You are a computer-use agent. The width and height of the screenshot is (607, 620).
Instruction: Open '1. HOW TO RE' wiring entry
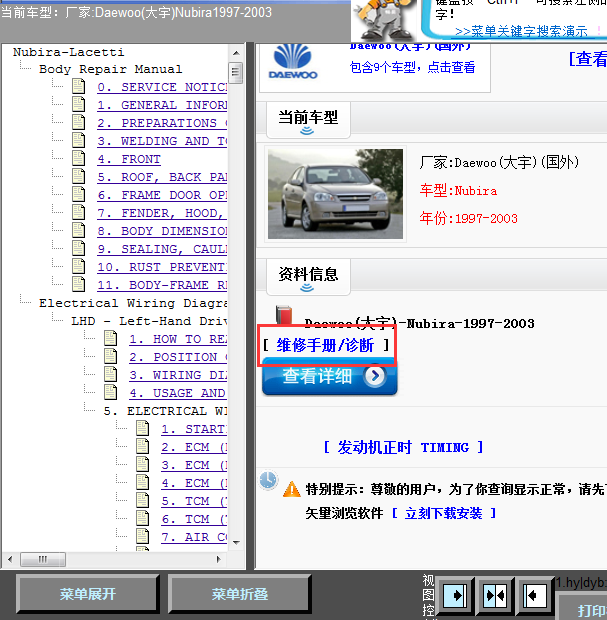[x=178, y=339]
